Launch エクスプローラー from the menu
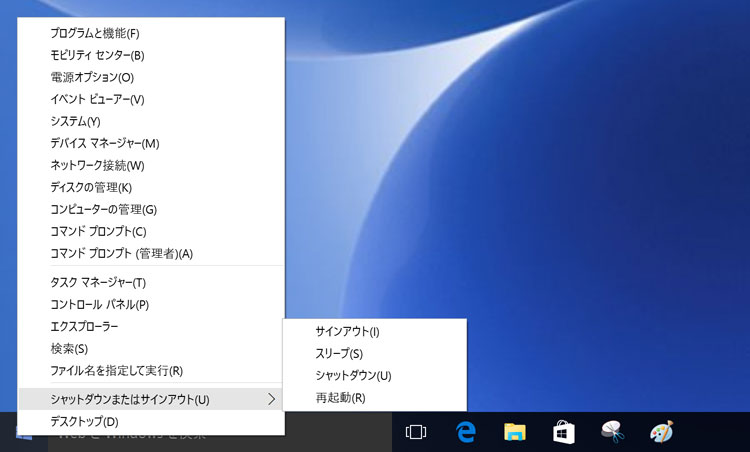This screenshot has height=452, width=750. tap(151, 327)
